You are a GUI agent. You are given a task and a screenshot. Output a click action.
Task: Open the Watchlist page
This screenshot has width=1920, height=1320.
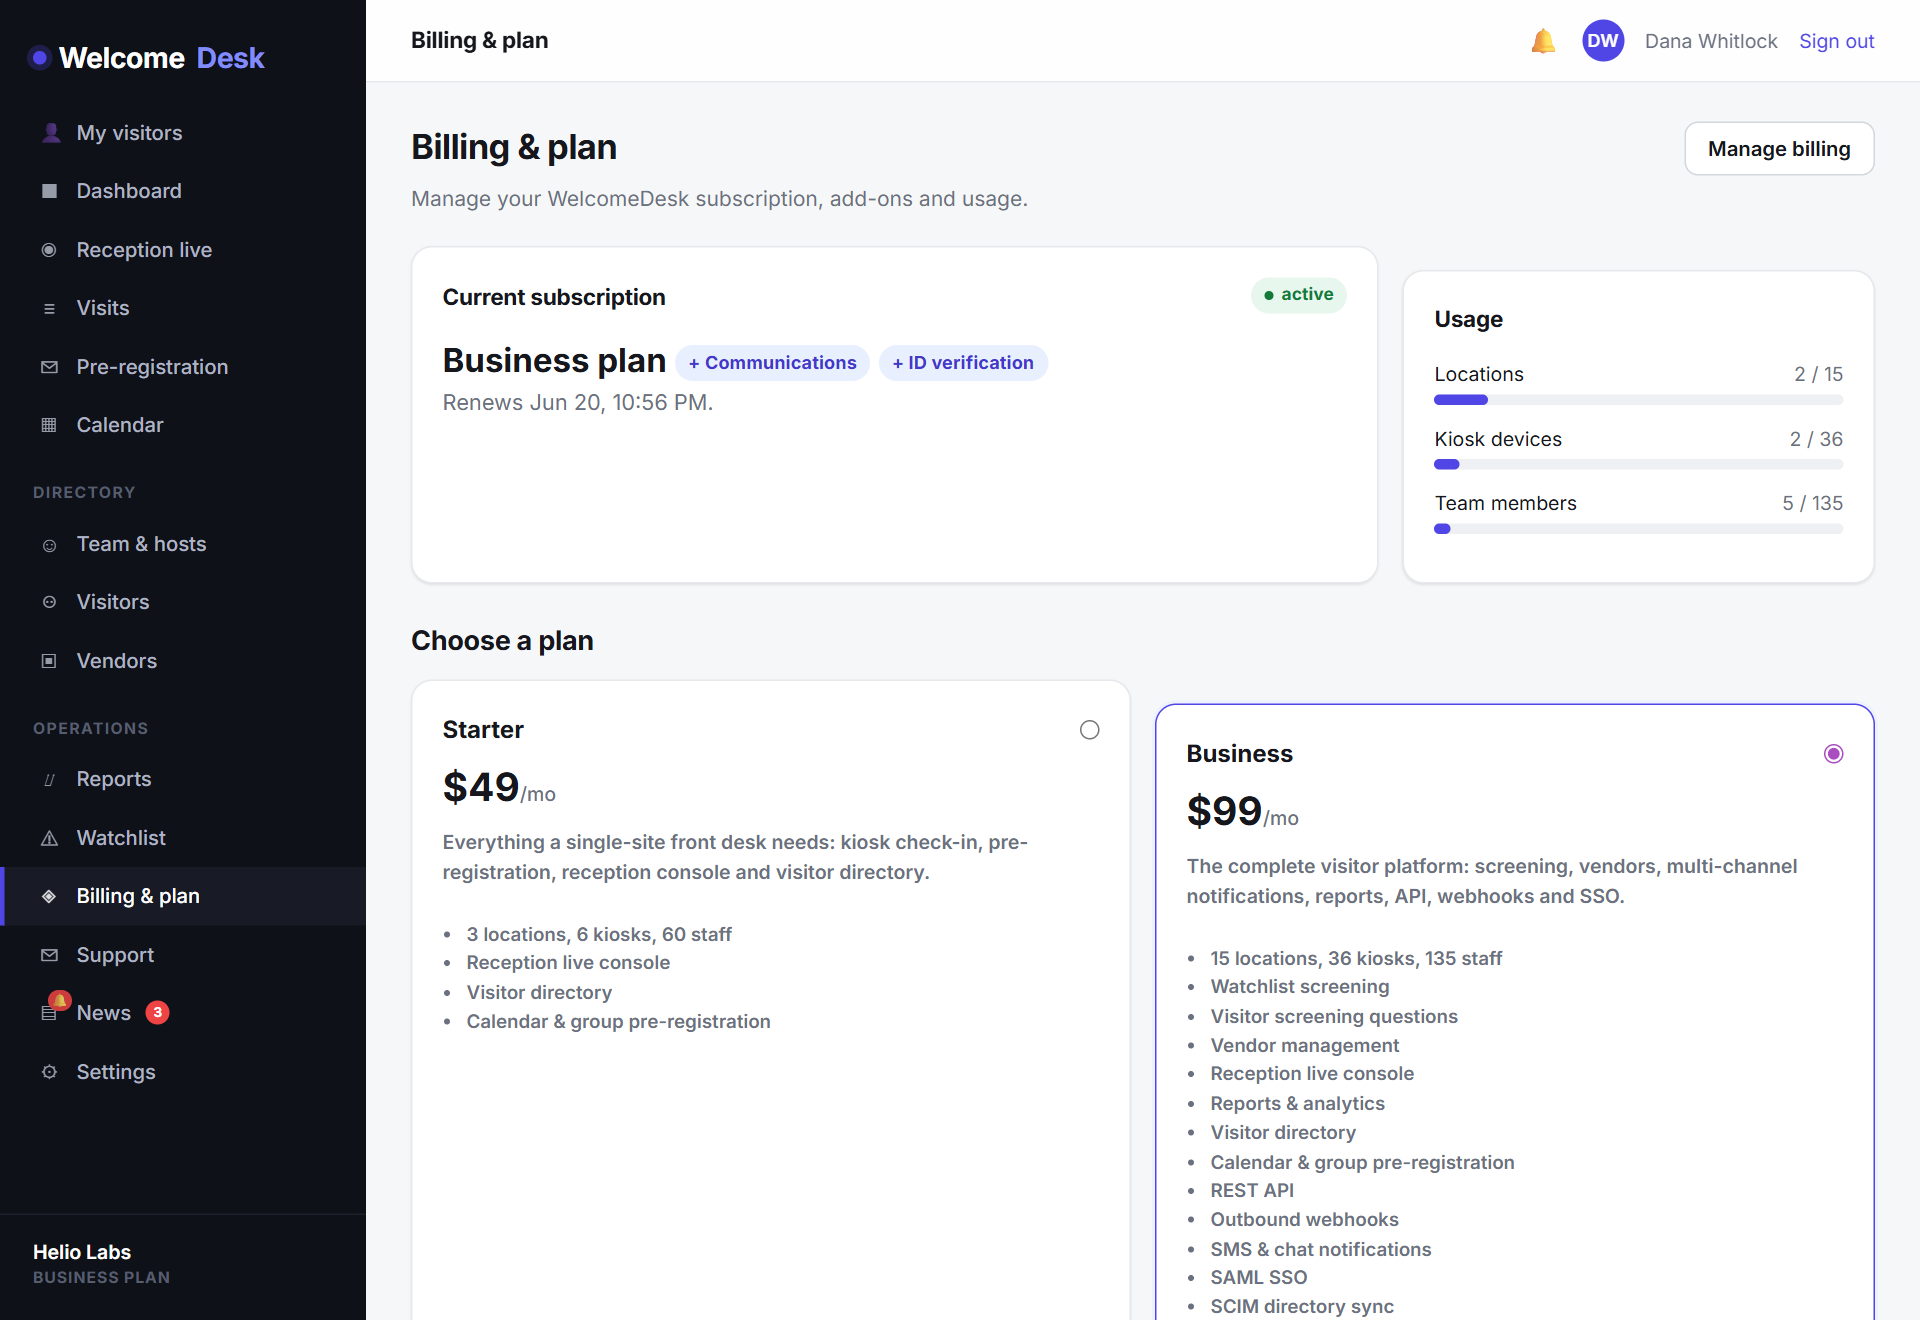(x=183, y=838)
